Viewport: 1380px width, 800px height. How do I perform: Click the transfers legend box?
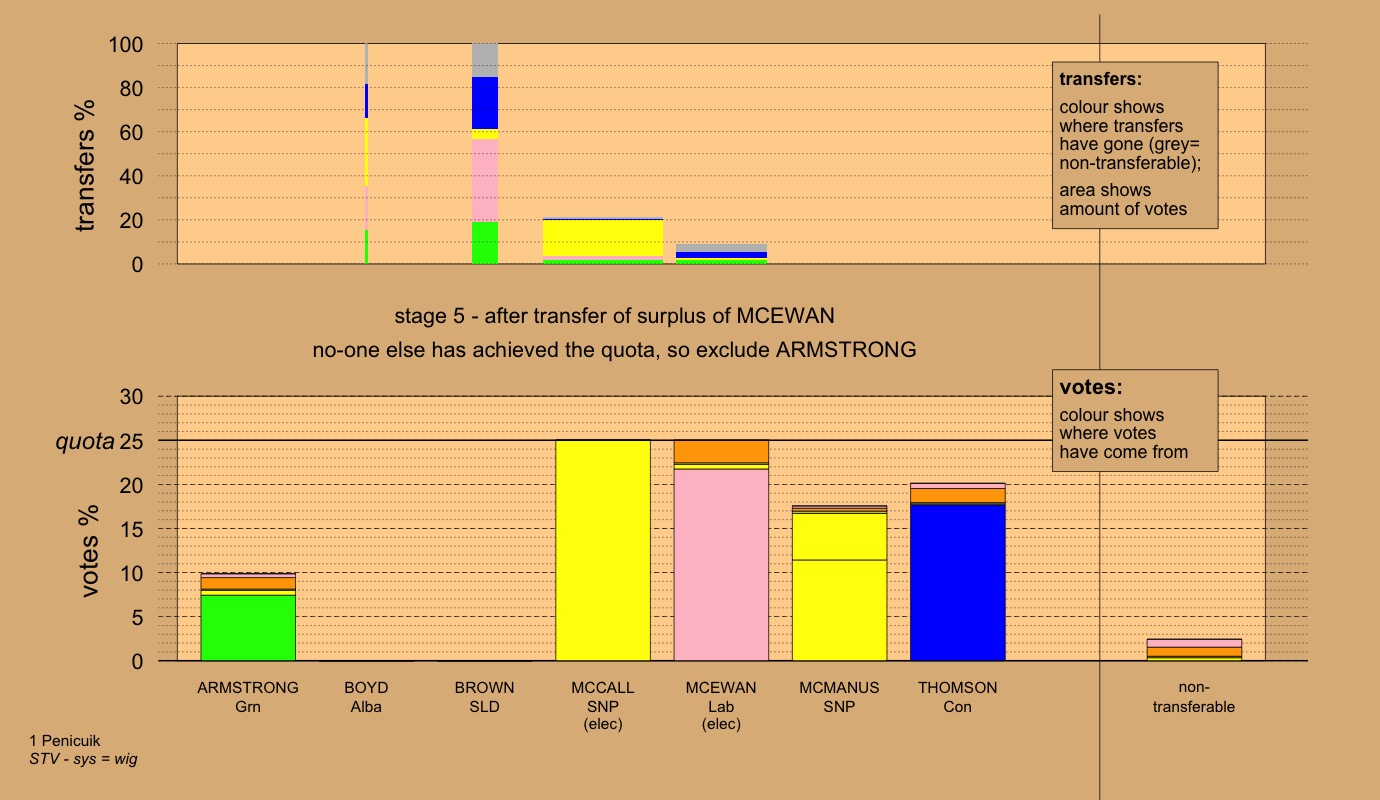pos(1134,145)
